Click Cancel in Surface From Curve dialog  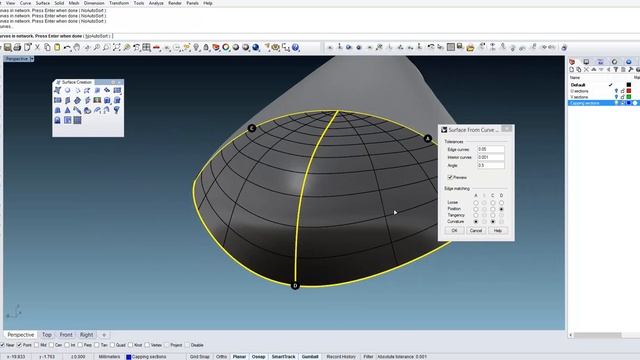tap(476, 231)
